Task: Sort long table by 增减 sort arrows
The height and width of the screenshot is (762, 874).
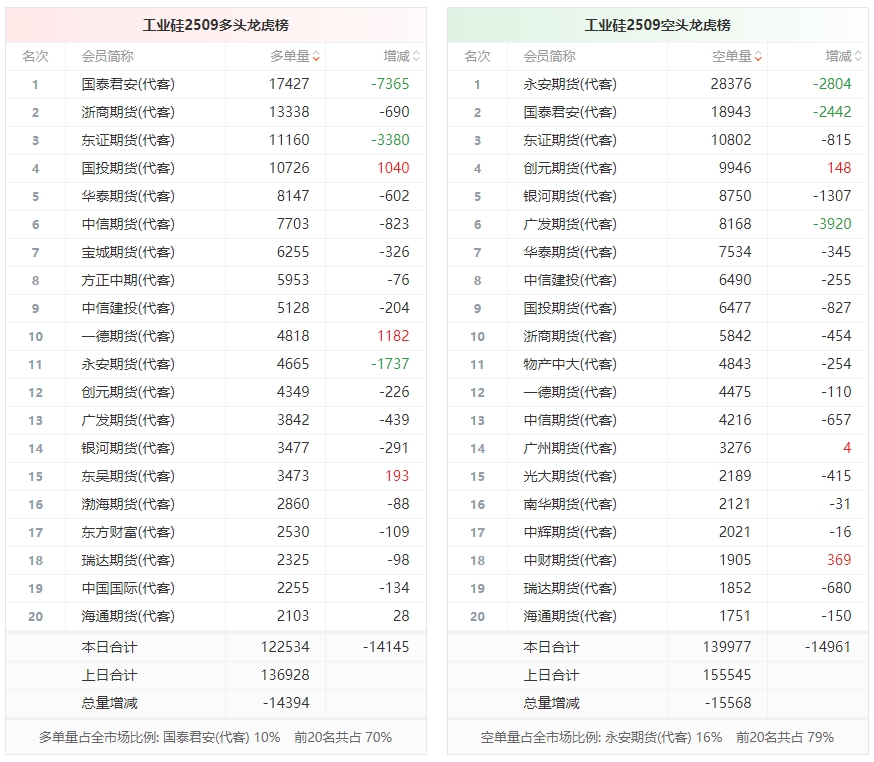Action: 416,57
